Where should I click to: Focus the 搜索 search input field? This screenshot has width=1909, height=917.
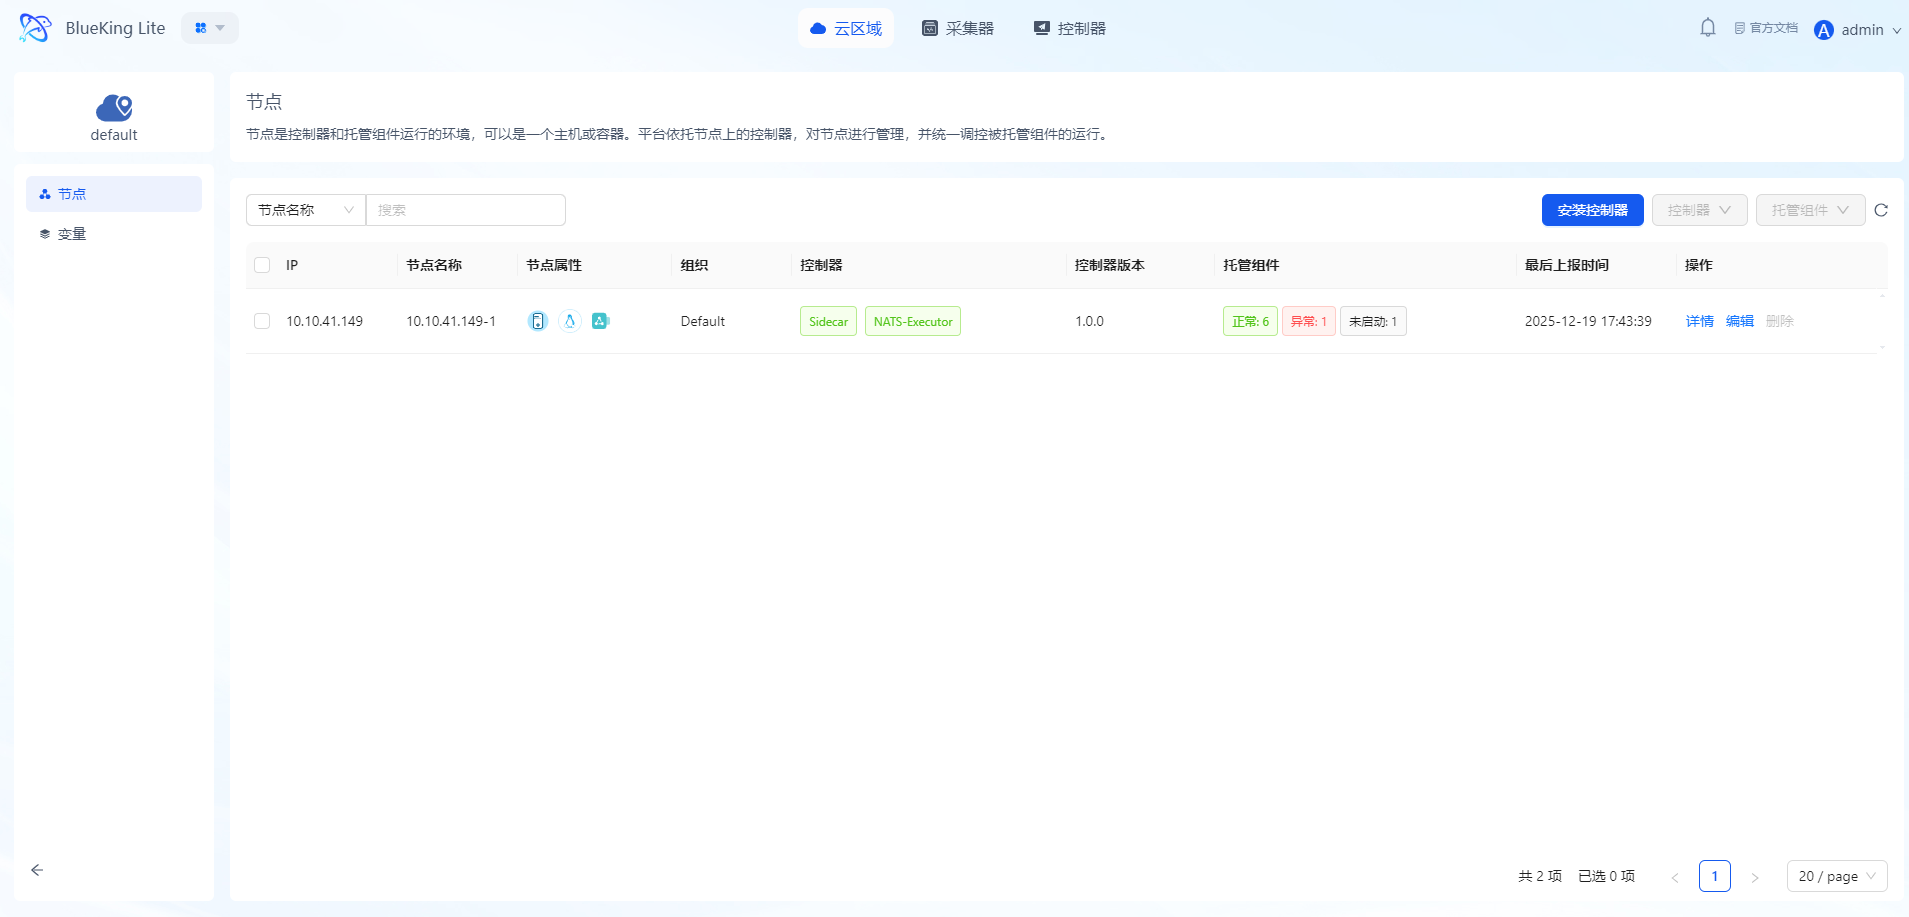tap(466, 210)
